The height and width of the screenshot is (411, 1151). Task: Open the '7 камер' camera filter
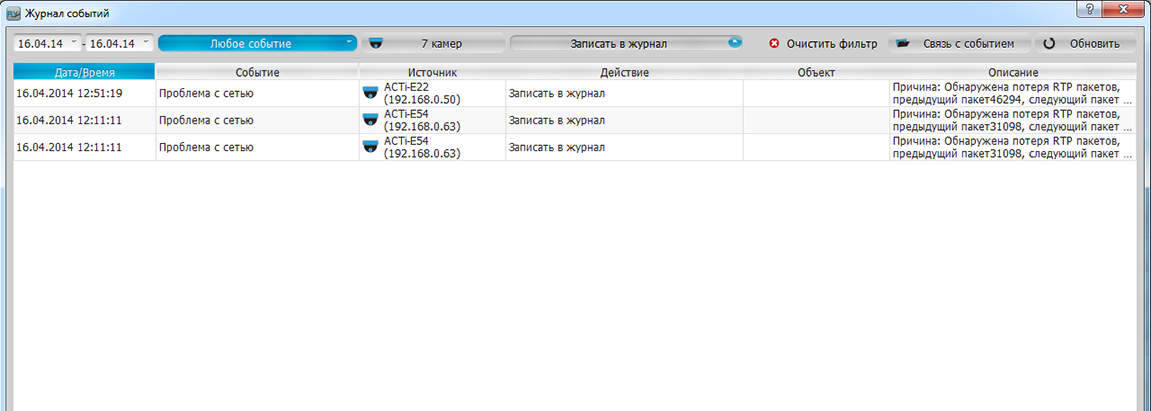tap(433, 43)
